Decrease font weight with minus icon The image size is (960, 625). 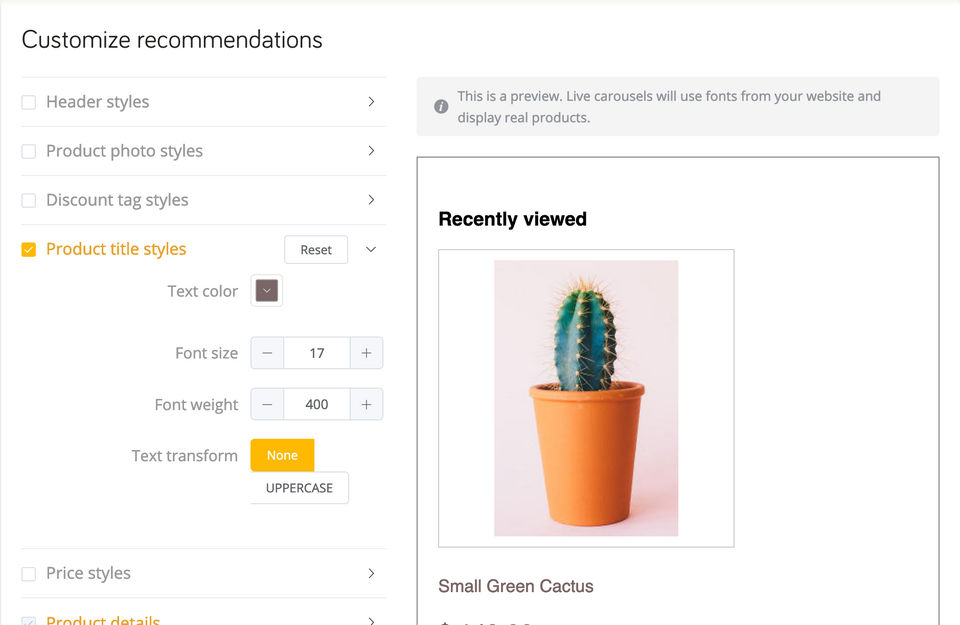pos(267,405)
